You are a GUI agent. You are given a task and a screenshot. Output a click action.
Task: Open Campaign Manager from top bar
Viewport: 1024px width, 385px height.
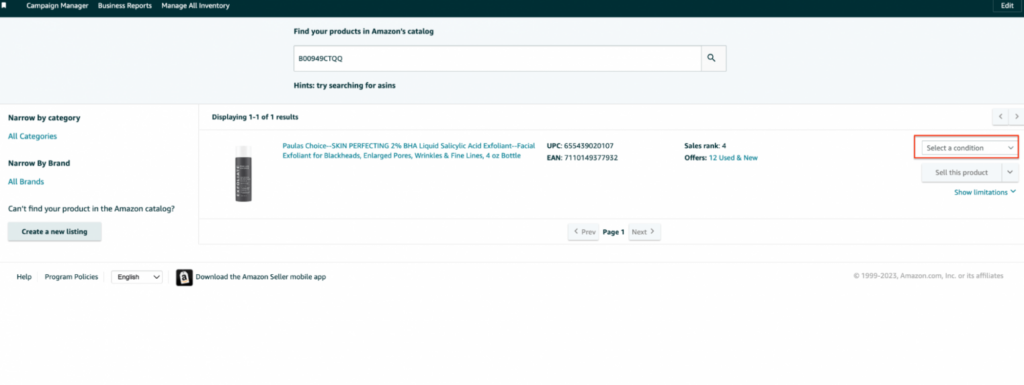(x=57, y=5)
